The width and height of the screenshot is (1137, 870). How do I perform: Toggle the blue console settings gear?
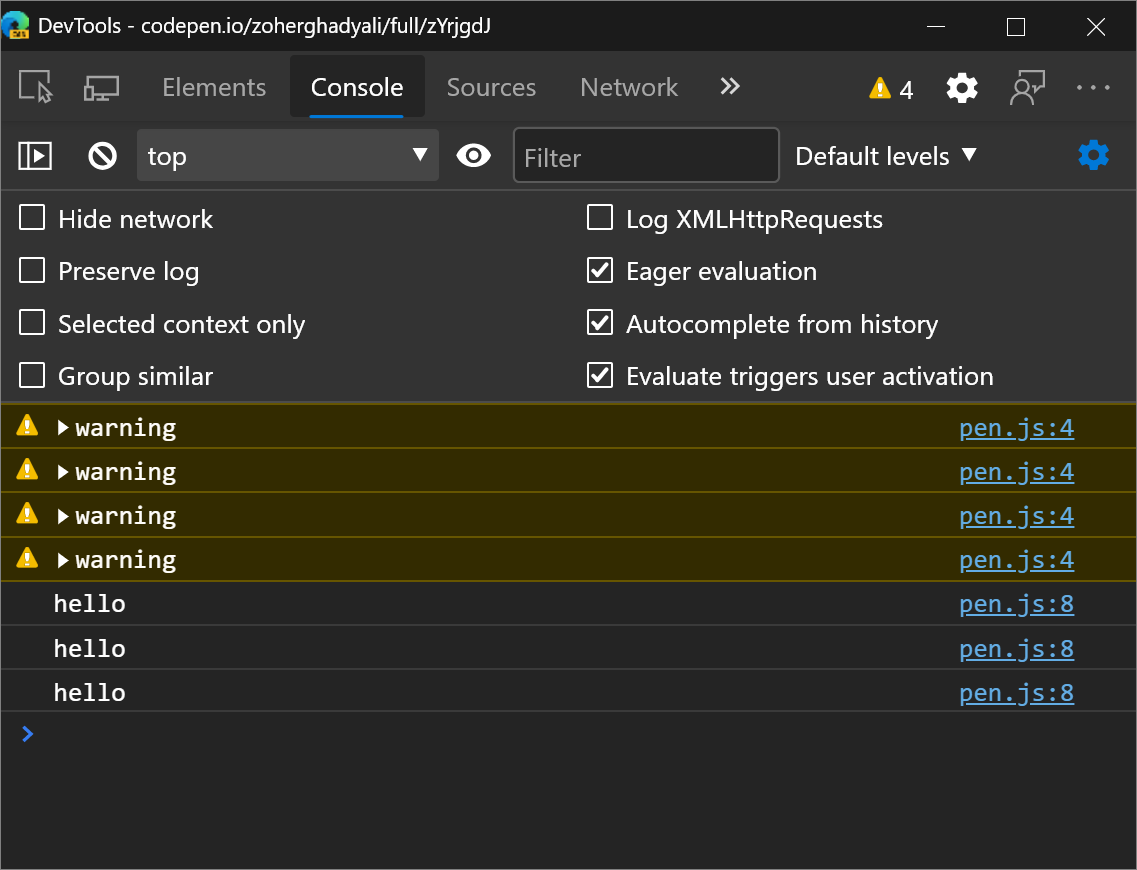pos(1093,155)
